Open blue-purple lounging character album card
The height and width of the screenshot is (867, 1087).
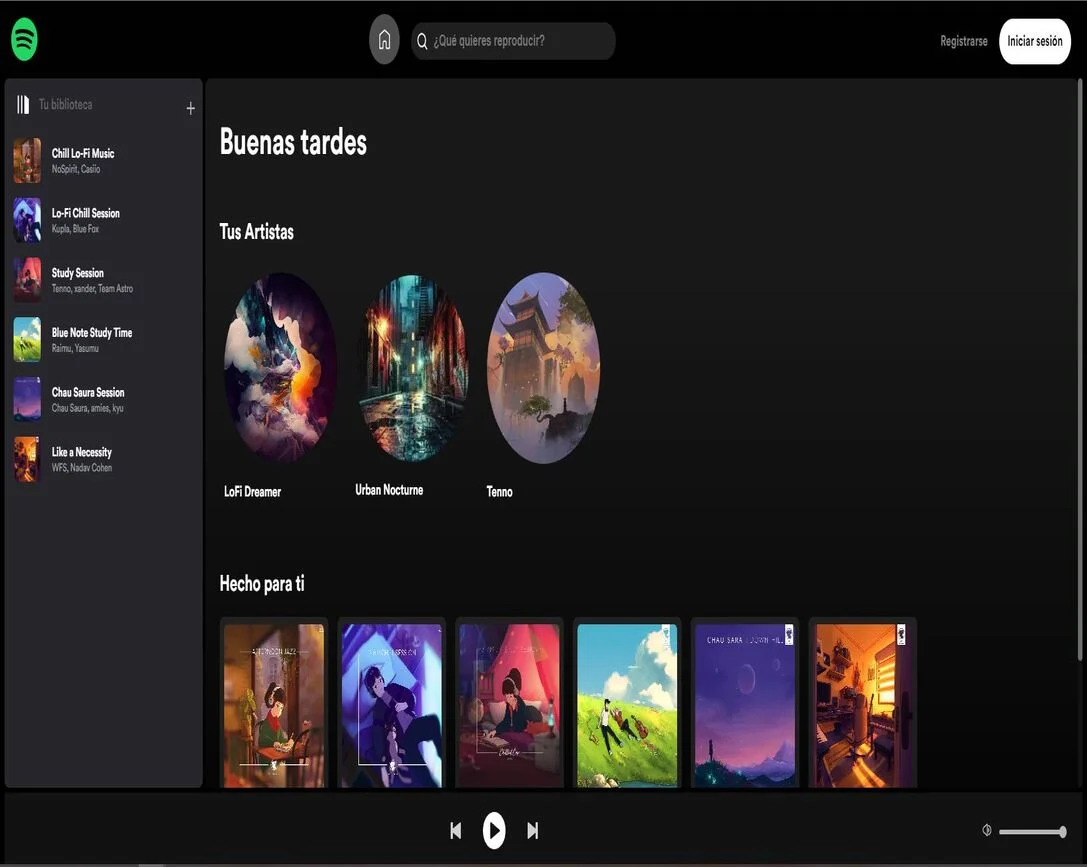(x=392, y=704)
